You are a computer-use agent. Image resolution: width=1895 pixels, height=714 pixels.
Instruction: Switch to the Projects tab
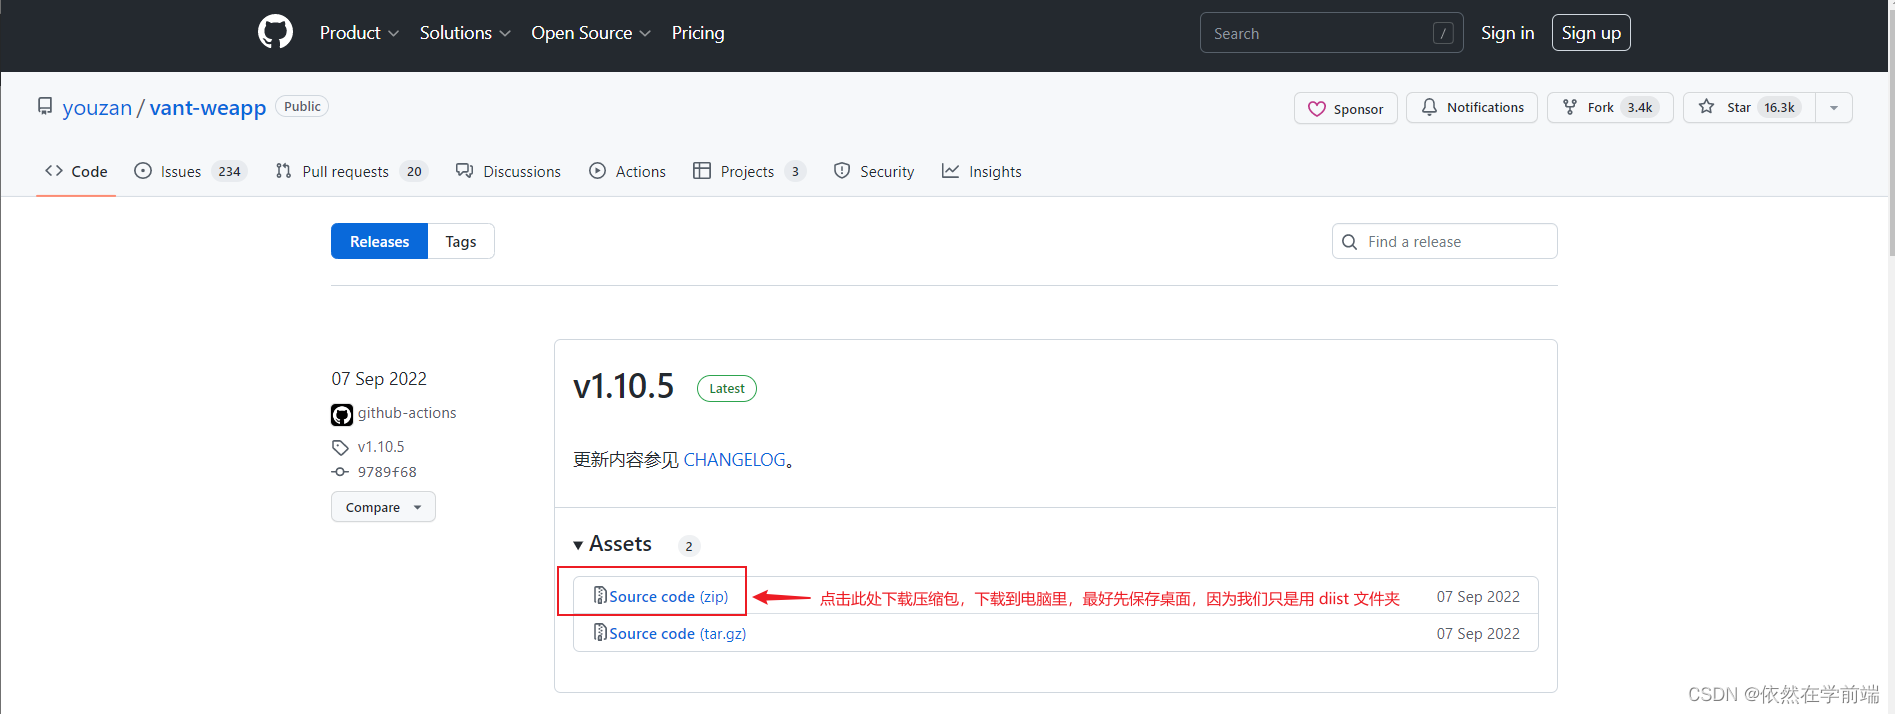(749, 172)
